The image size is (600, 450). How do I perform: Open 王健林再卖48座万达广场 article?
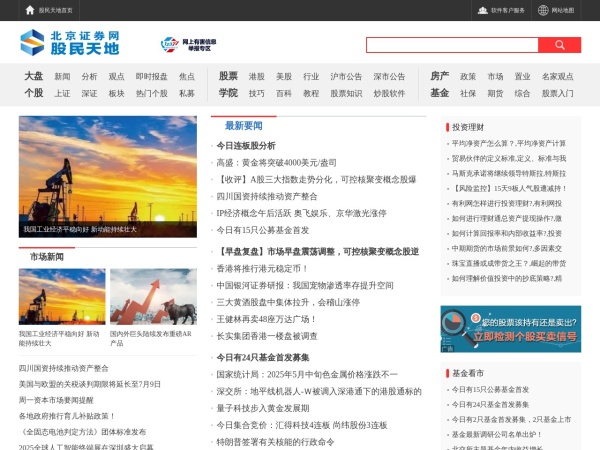coord(267,319)
